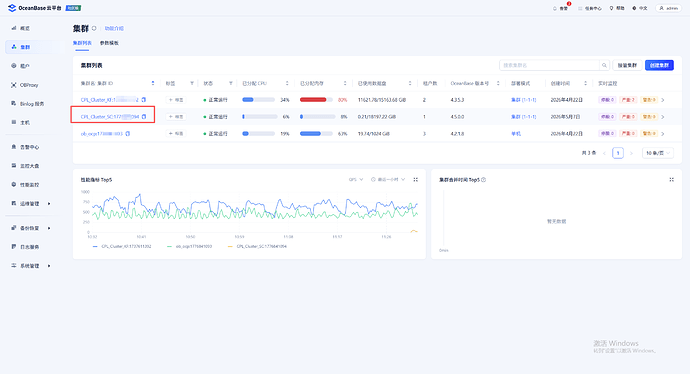Open the CPL_Cluster_KF cluster link

pyautogui.click(x=110, y=100)
